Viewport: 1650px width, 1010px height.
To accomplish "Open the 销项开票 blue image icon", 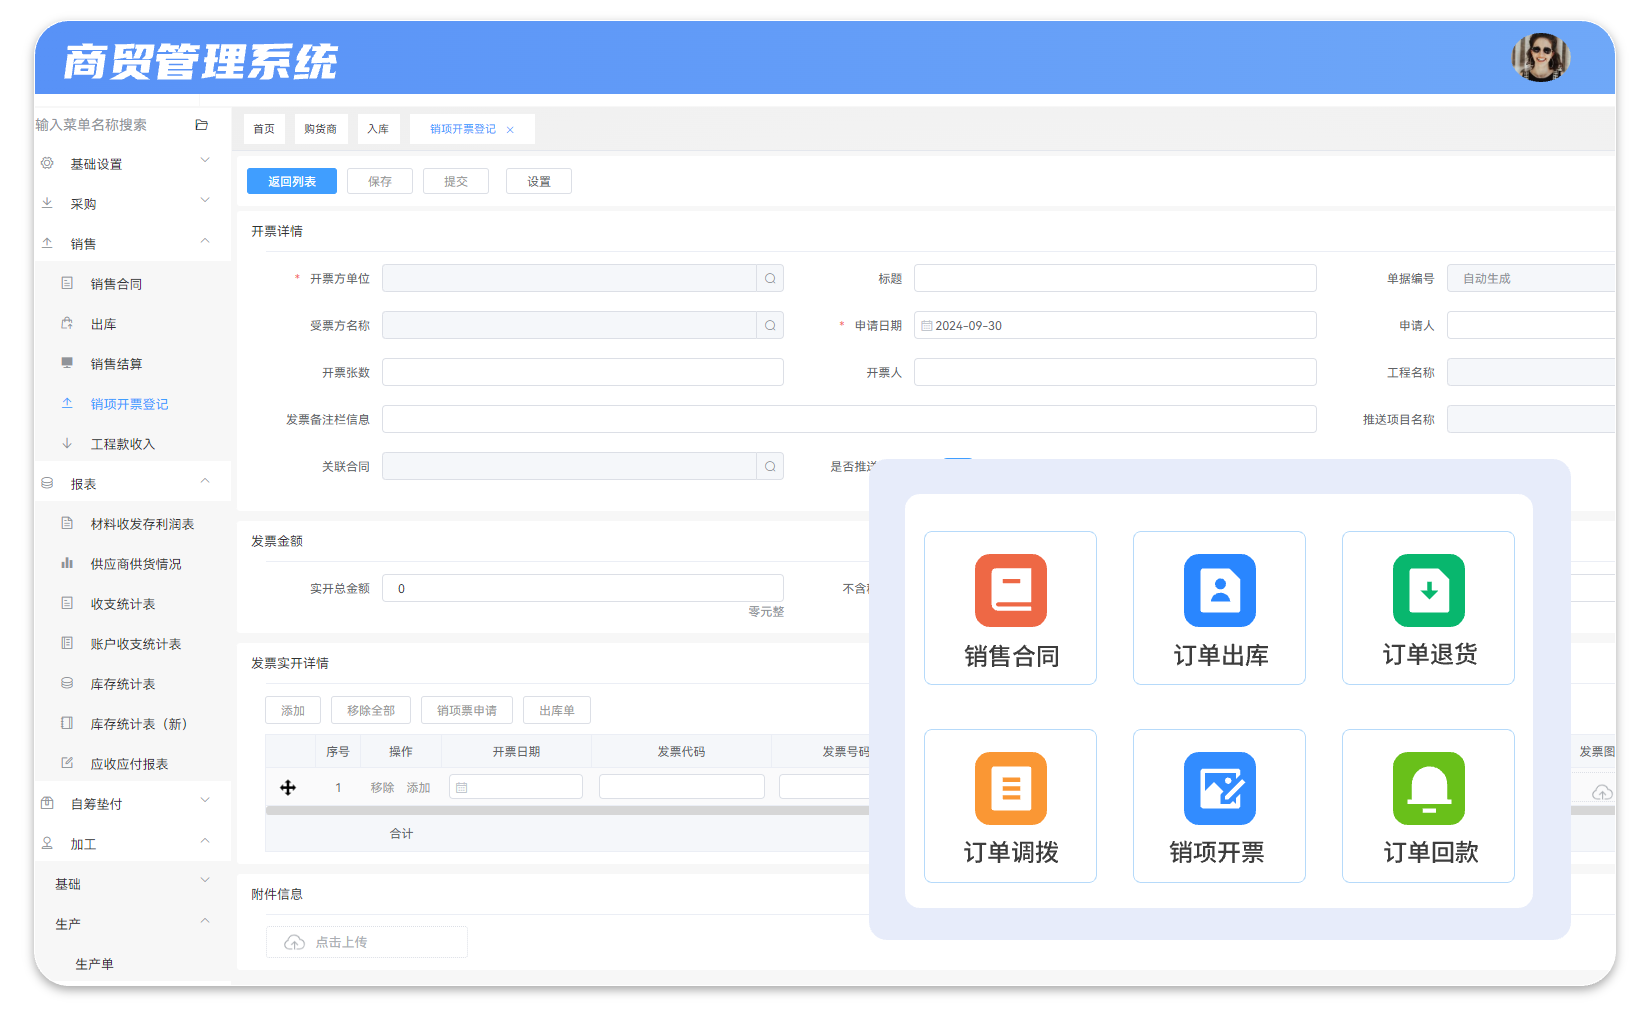I will click(1219, 788).
